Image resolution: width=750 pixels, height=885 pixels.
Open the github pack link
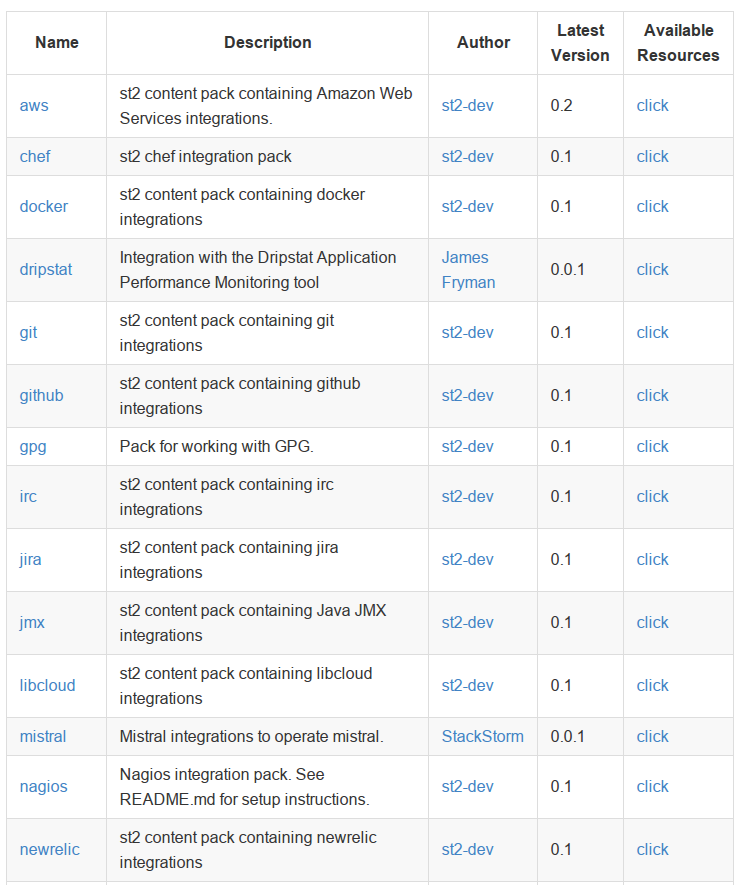pyautogui.click(x=41, y=396)
